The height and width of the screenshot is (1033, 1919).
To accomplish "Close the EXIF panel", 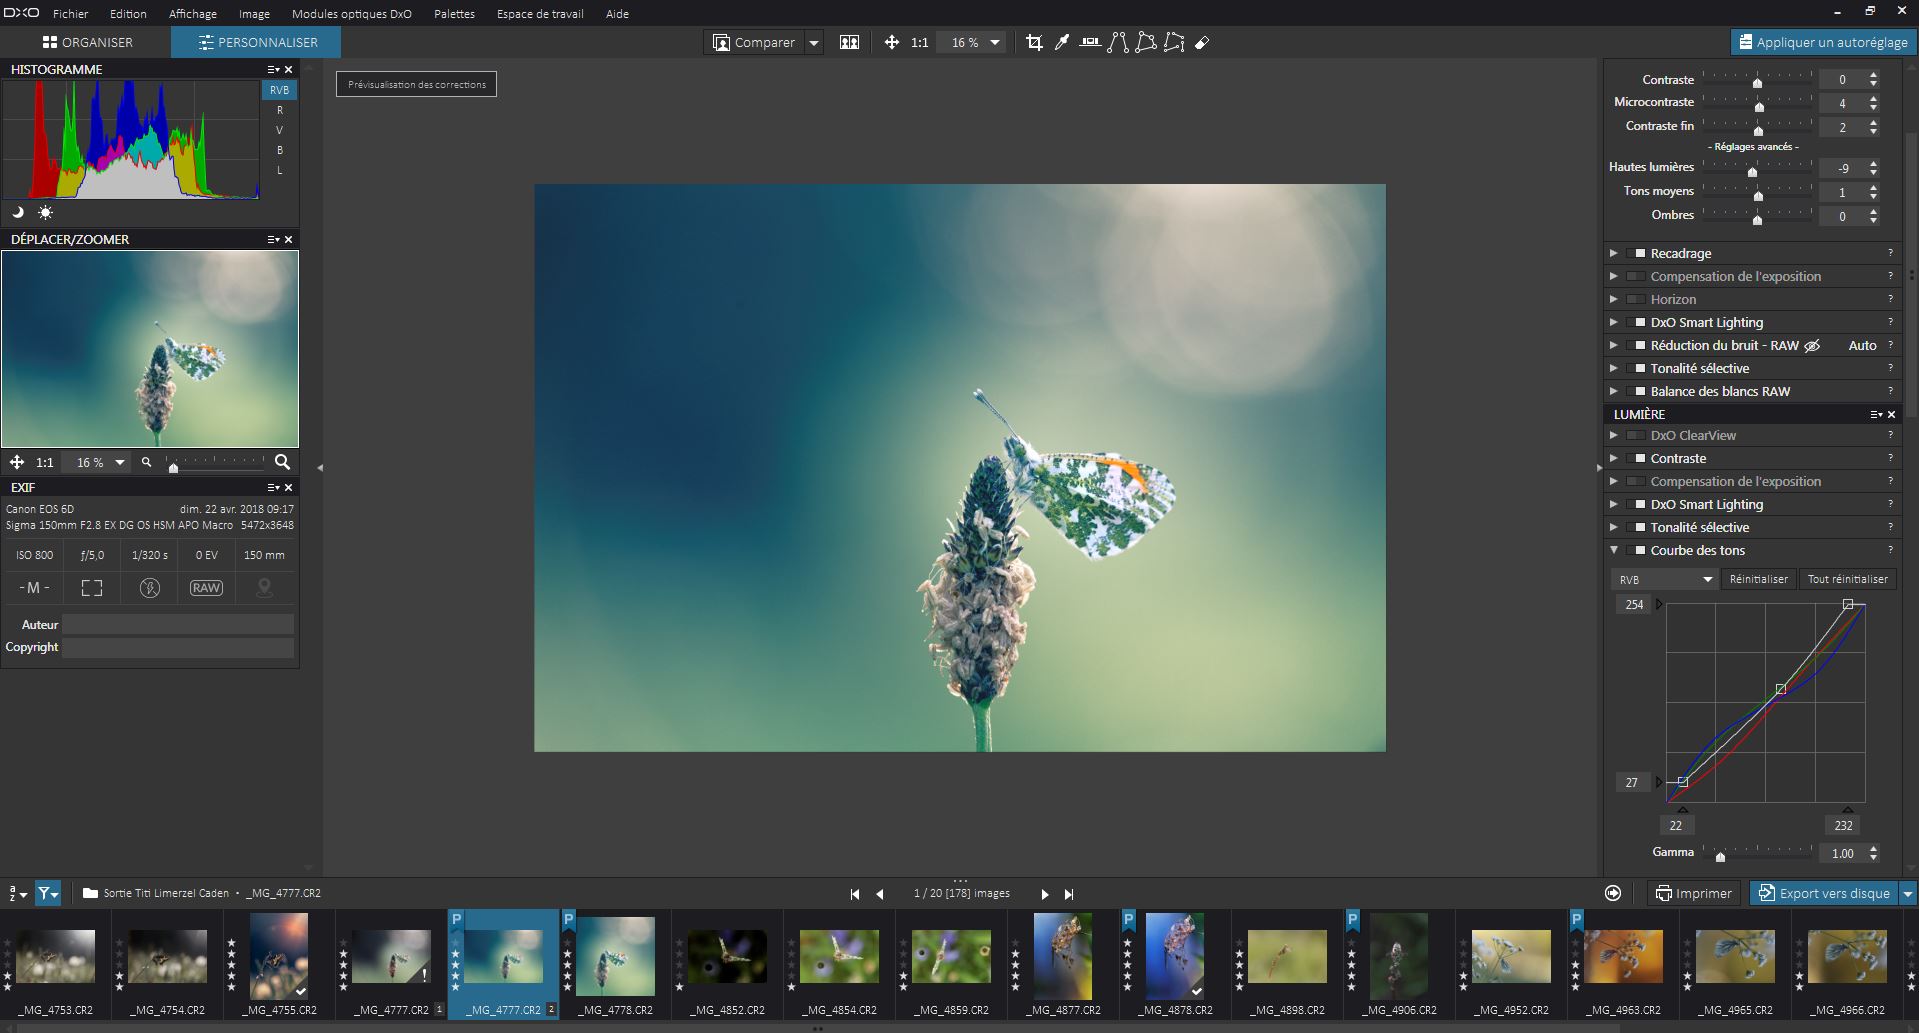I will [x=289, y=487].
